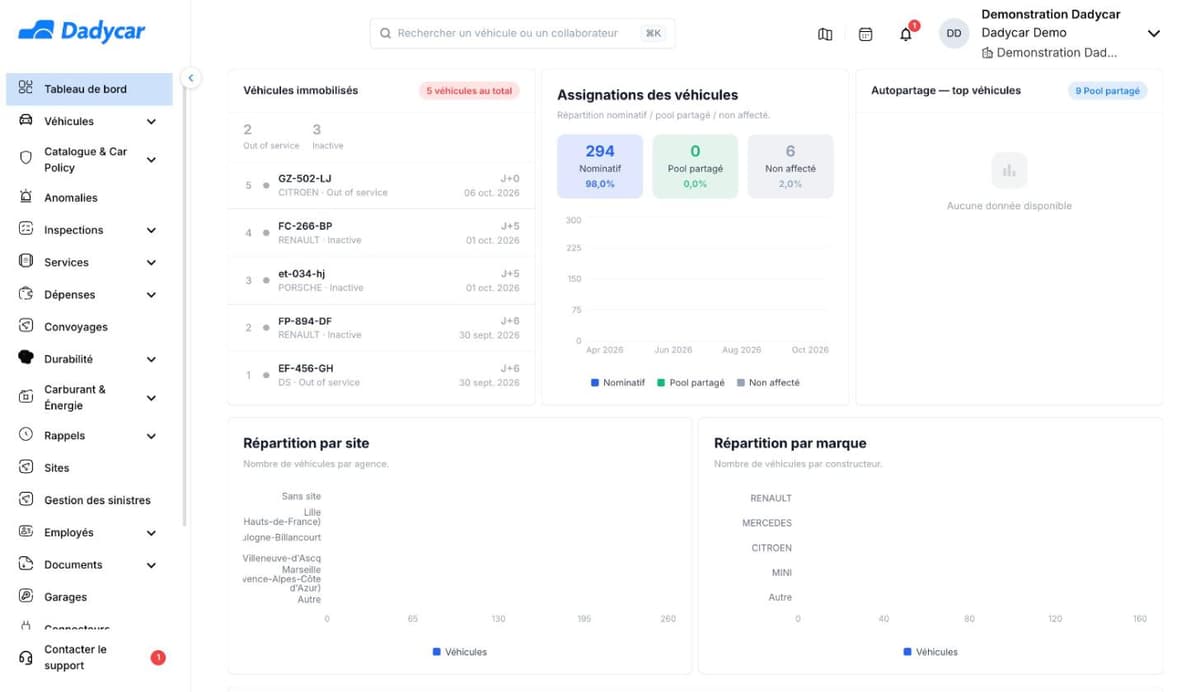The height and width of the screenshot is (692, 1200).
Task: Expand the Employés submenu chevron
Action: [151, 533]
